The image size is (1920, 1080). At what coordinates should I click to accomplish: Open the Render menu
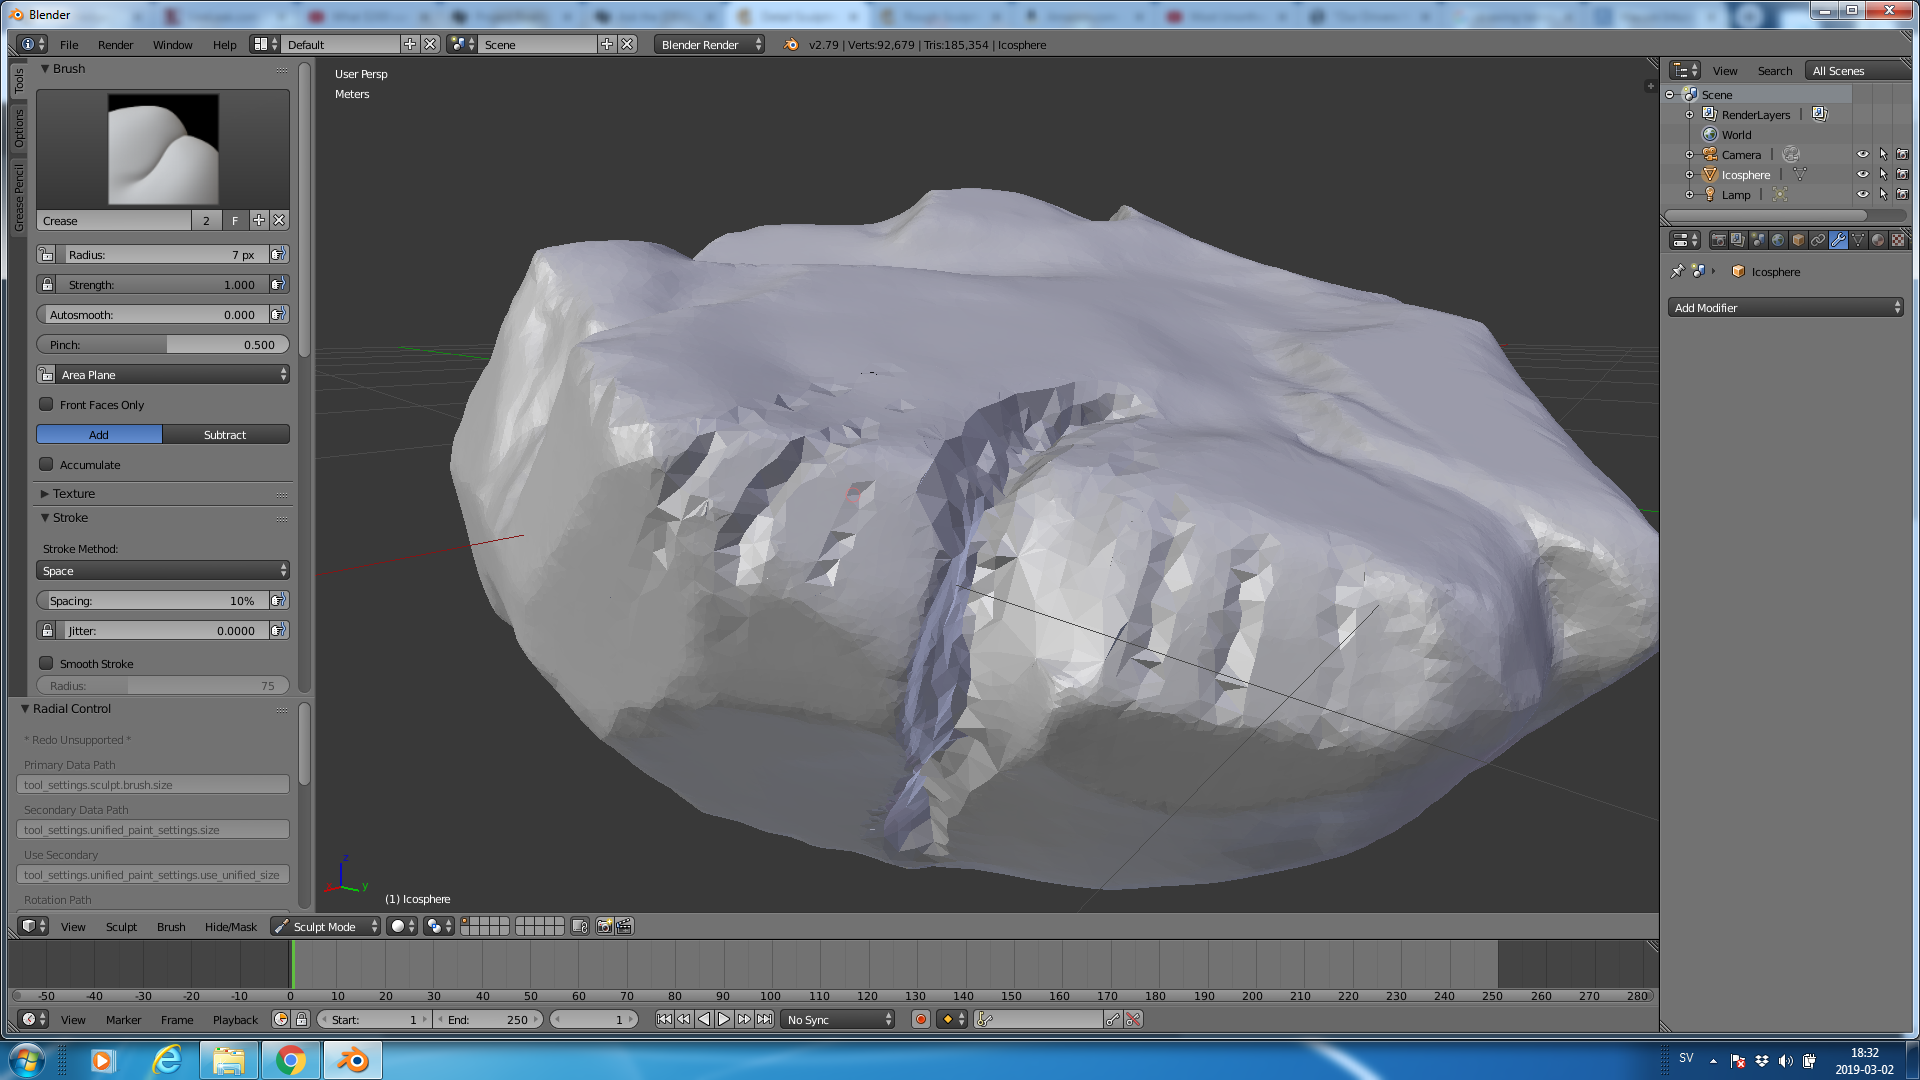115,45
